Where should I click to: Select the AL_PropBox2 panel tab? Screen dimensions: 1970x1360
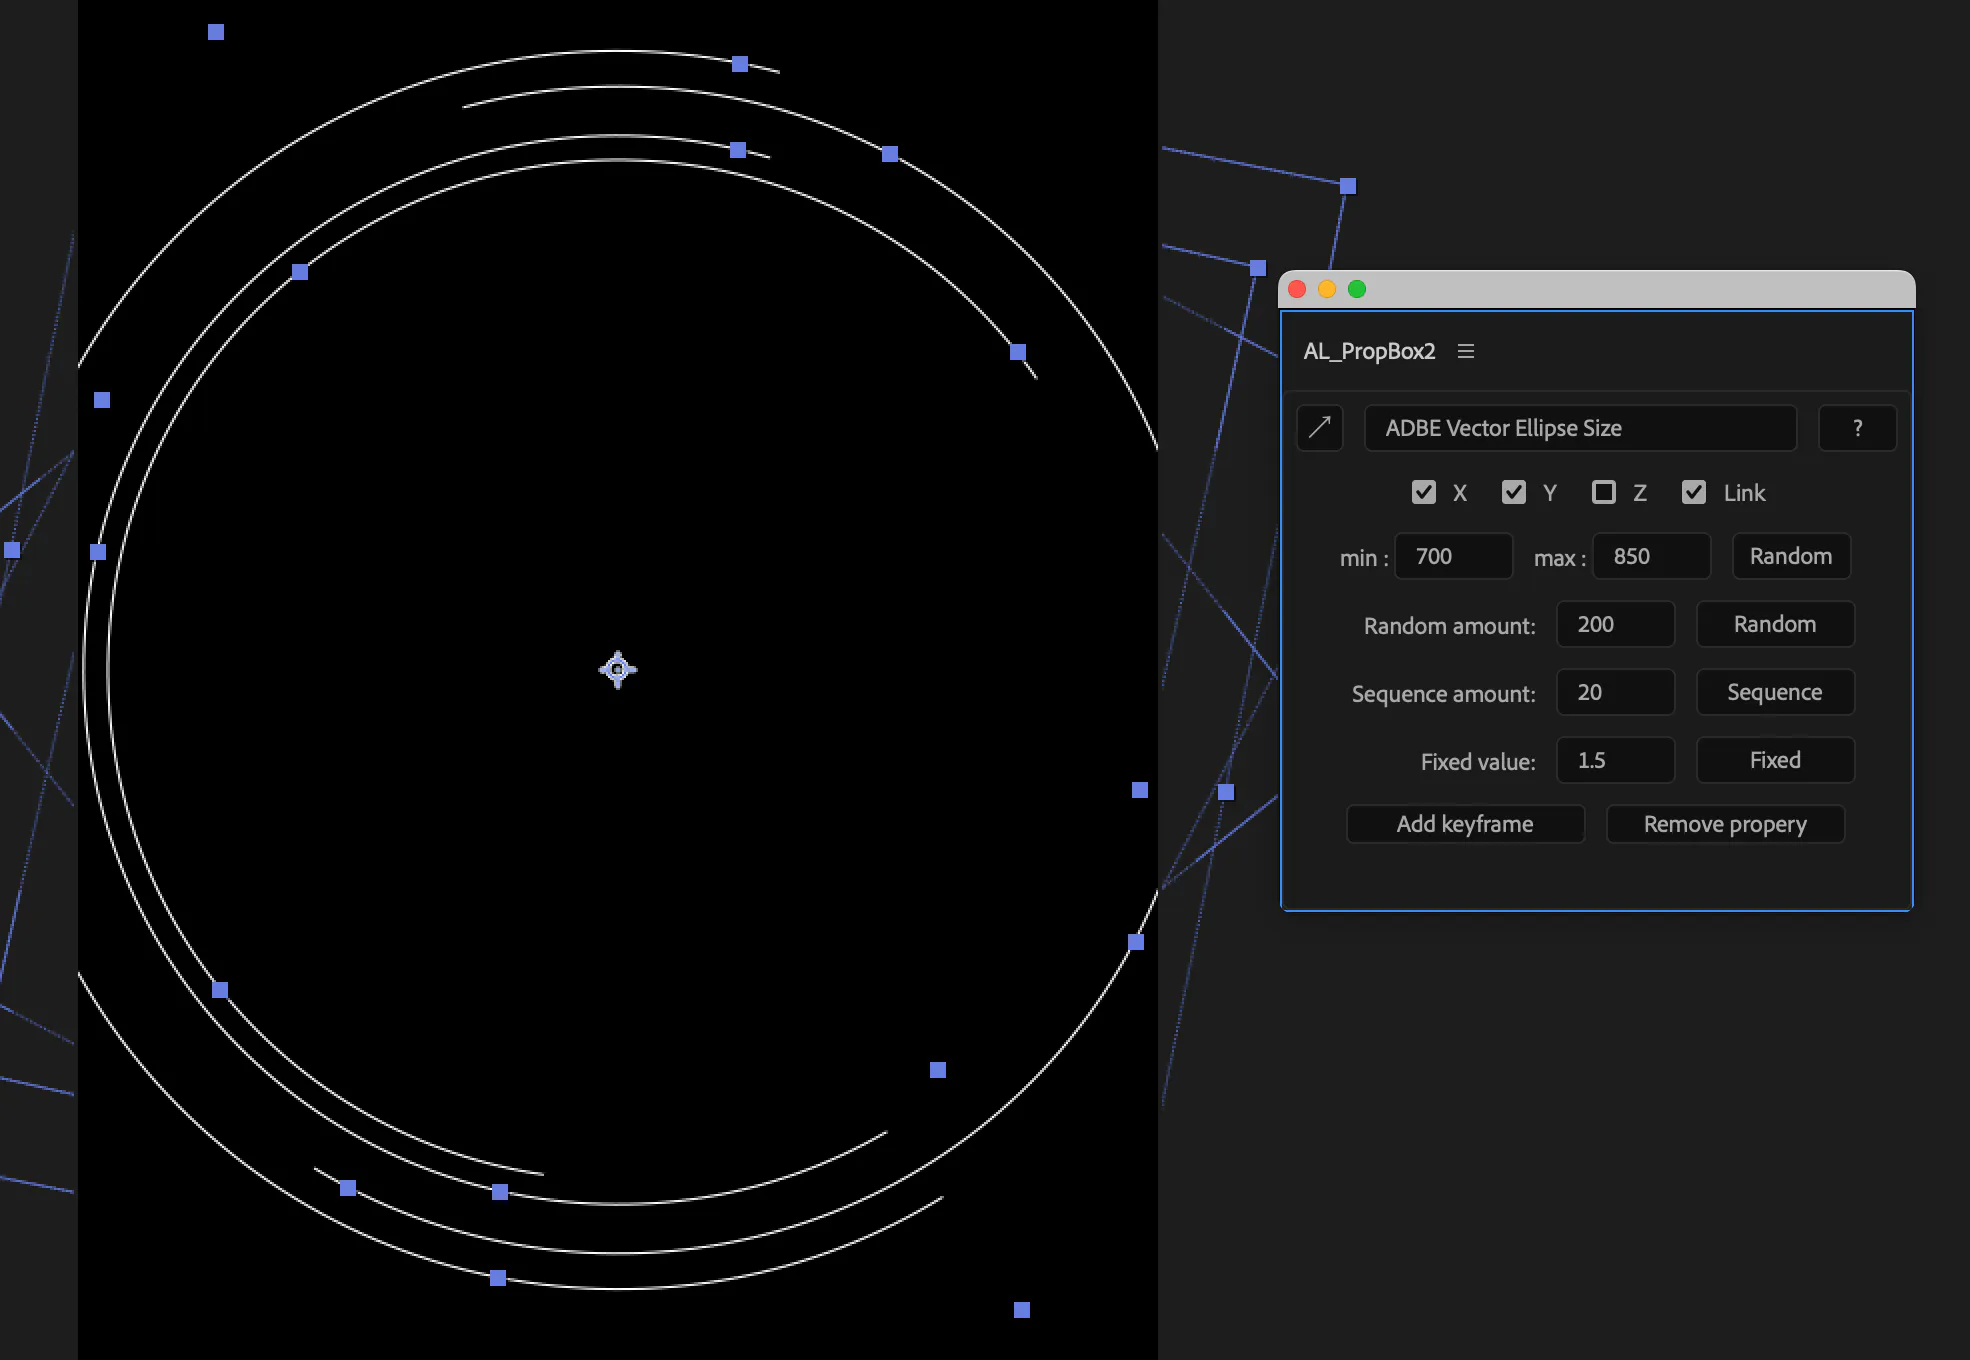(1369, 351)
